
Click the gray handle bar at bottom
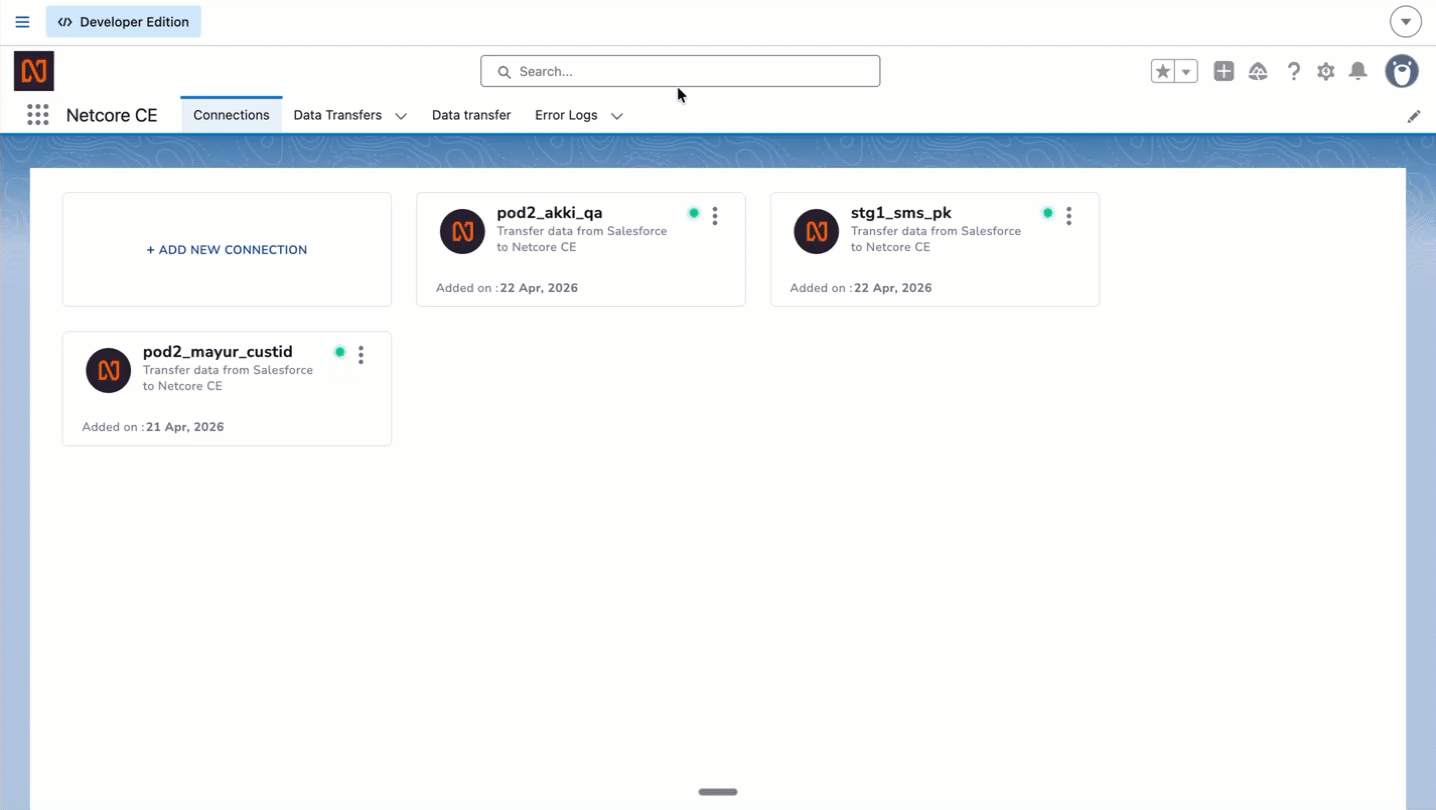click(718, 792)
